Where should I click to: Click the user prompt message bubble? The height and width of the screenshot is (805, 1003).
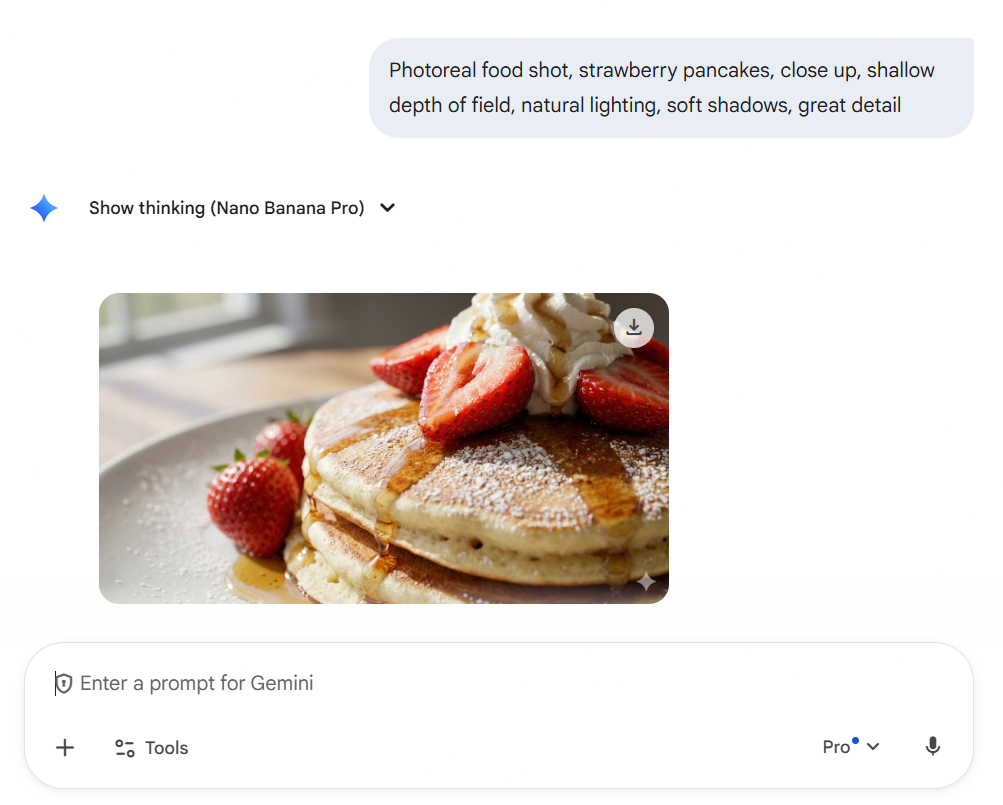(670, 88)
